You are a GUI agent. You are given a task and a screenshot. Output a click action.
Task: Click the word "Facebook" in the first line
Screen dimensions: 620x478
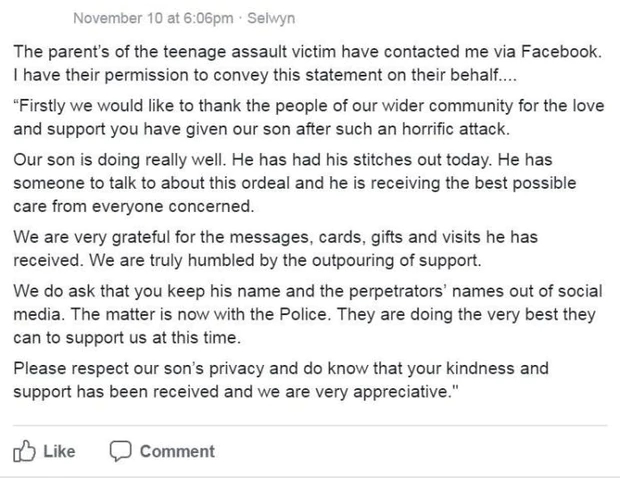[561, 52]
